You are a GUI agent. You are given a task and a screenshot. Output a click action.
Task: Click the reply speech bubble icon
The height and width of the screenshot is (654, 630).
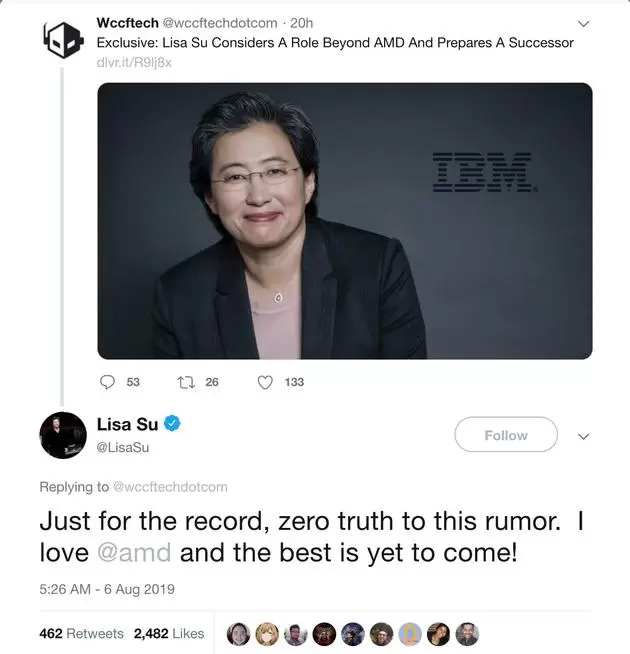point(108,382)
